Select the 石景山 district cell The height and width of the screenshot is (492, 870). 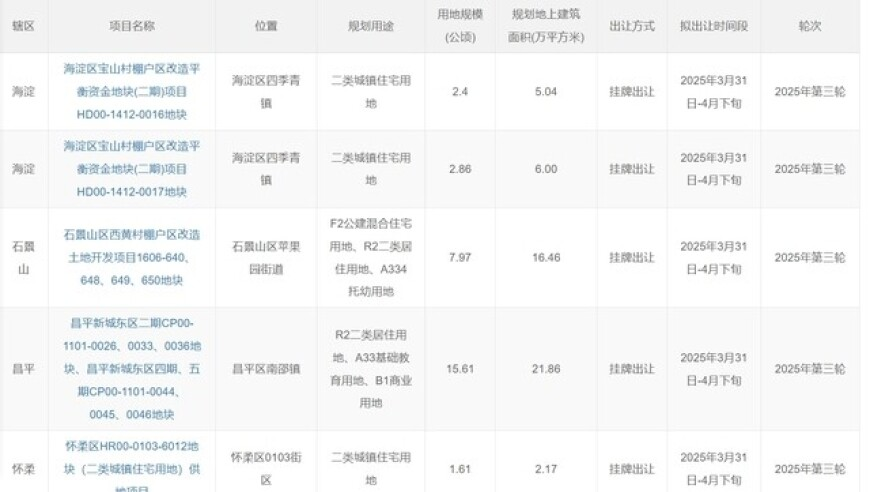23,257
